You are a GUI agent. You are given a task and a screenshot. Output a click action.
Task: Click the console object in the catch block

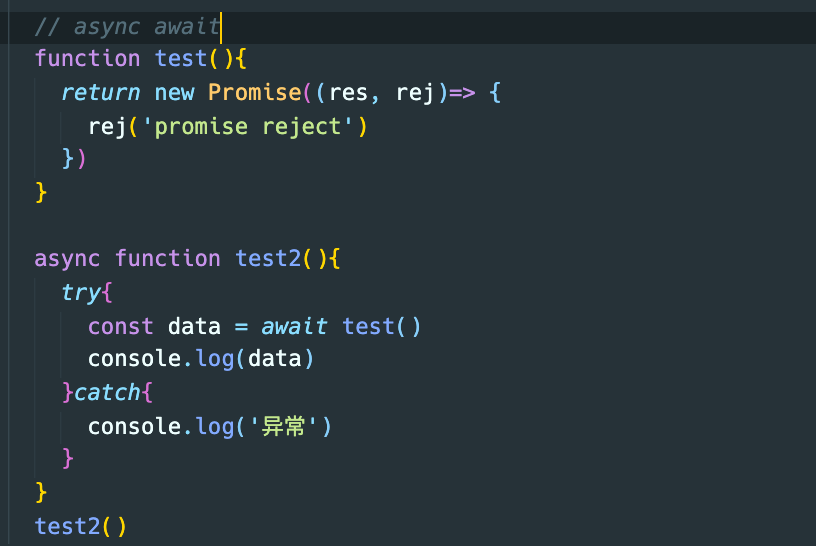tap(134, 426)
